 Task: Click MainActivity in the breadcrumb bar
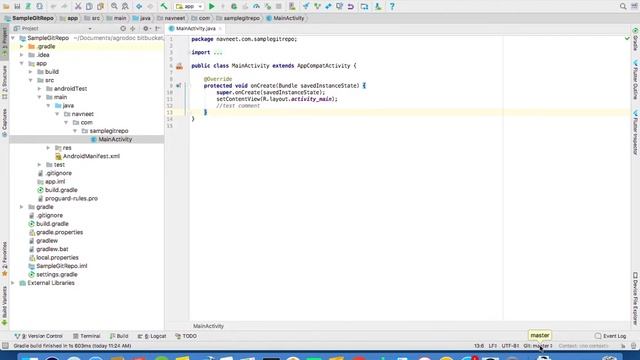click(285, 18)
